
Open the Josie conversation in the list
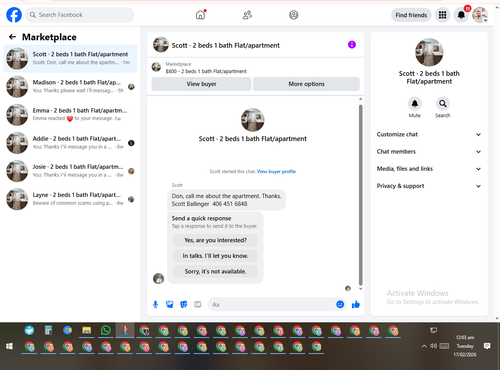[70, 171]
